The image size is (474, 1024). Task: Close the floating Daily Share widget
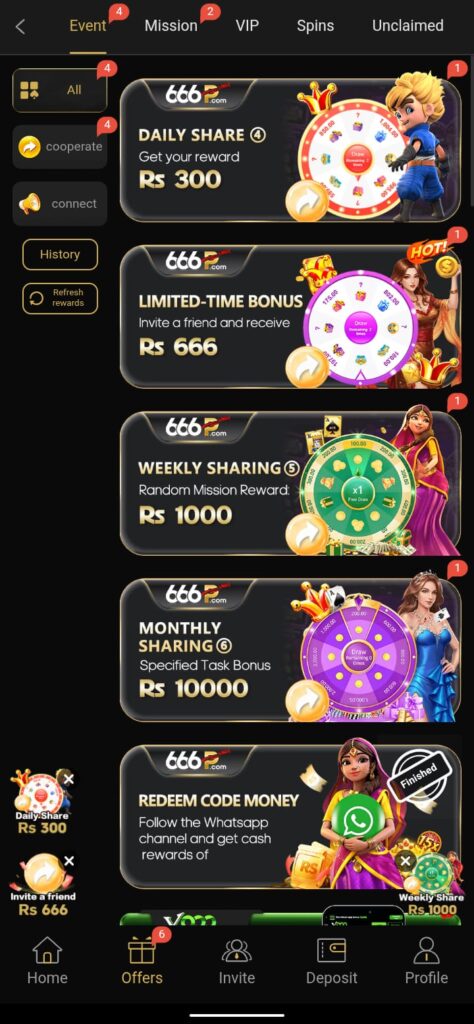[69, 778]
